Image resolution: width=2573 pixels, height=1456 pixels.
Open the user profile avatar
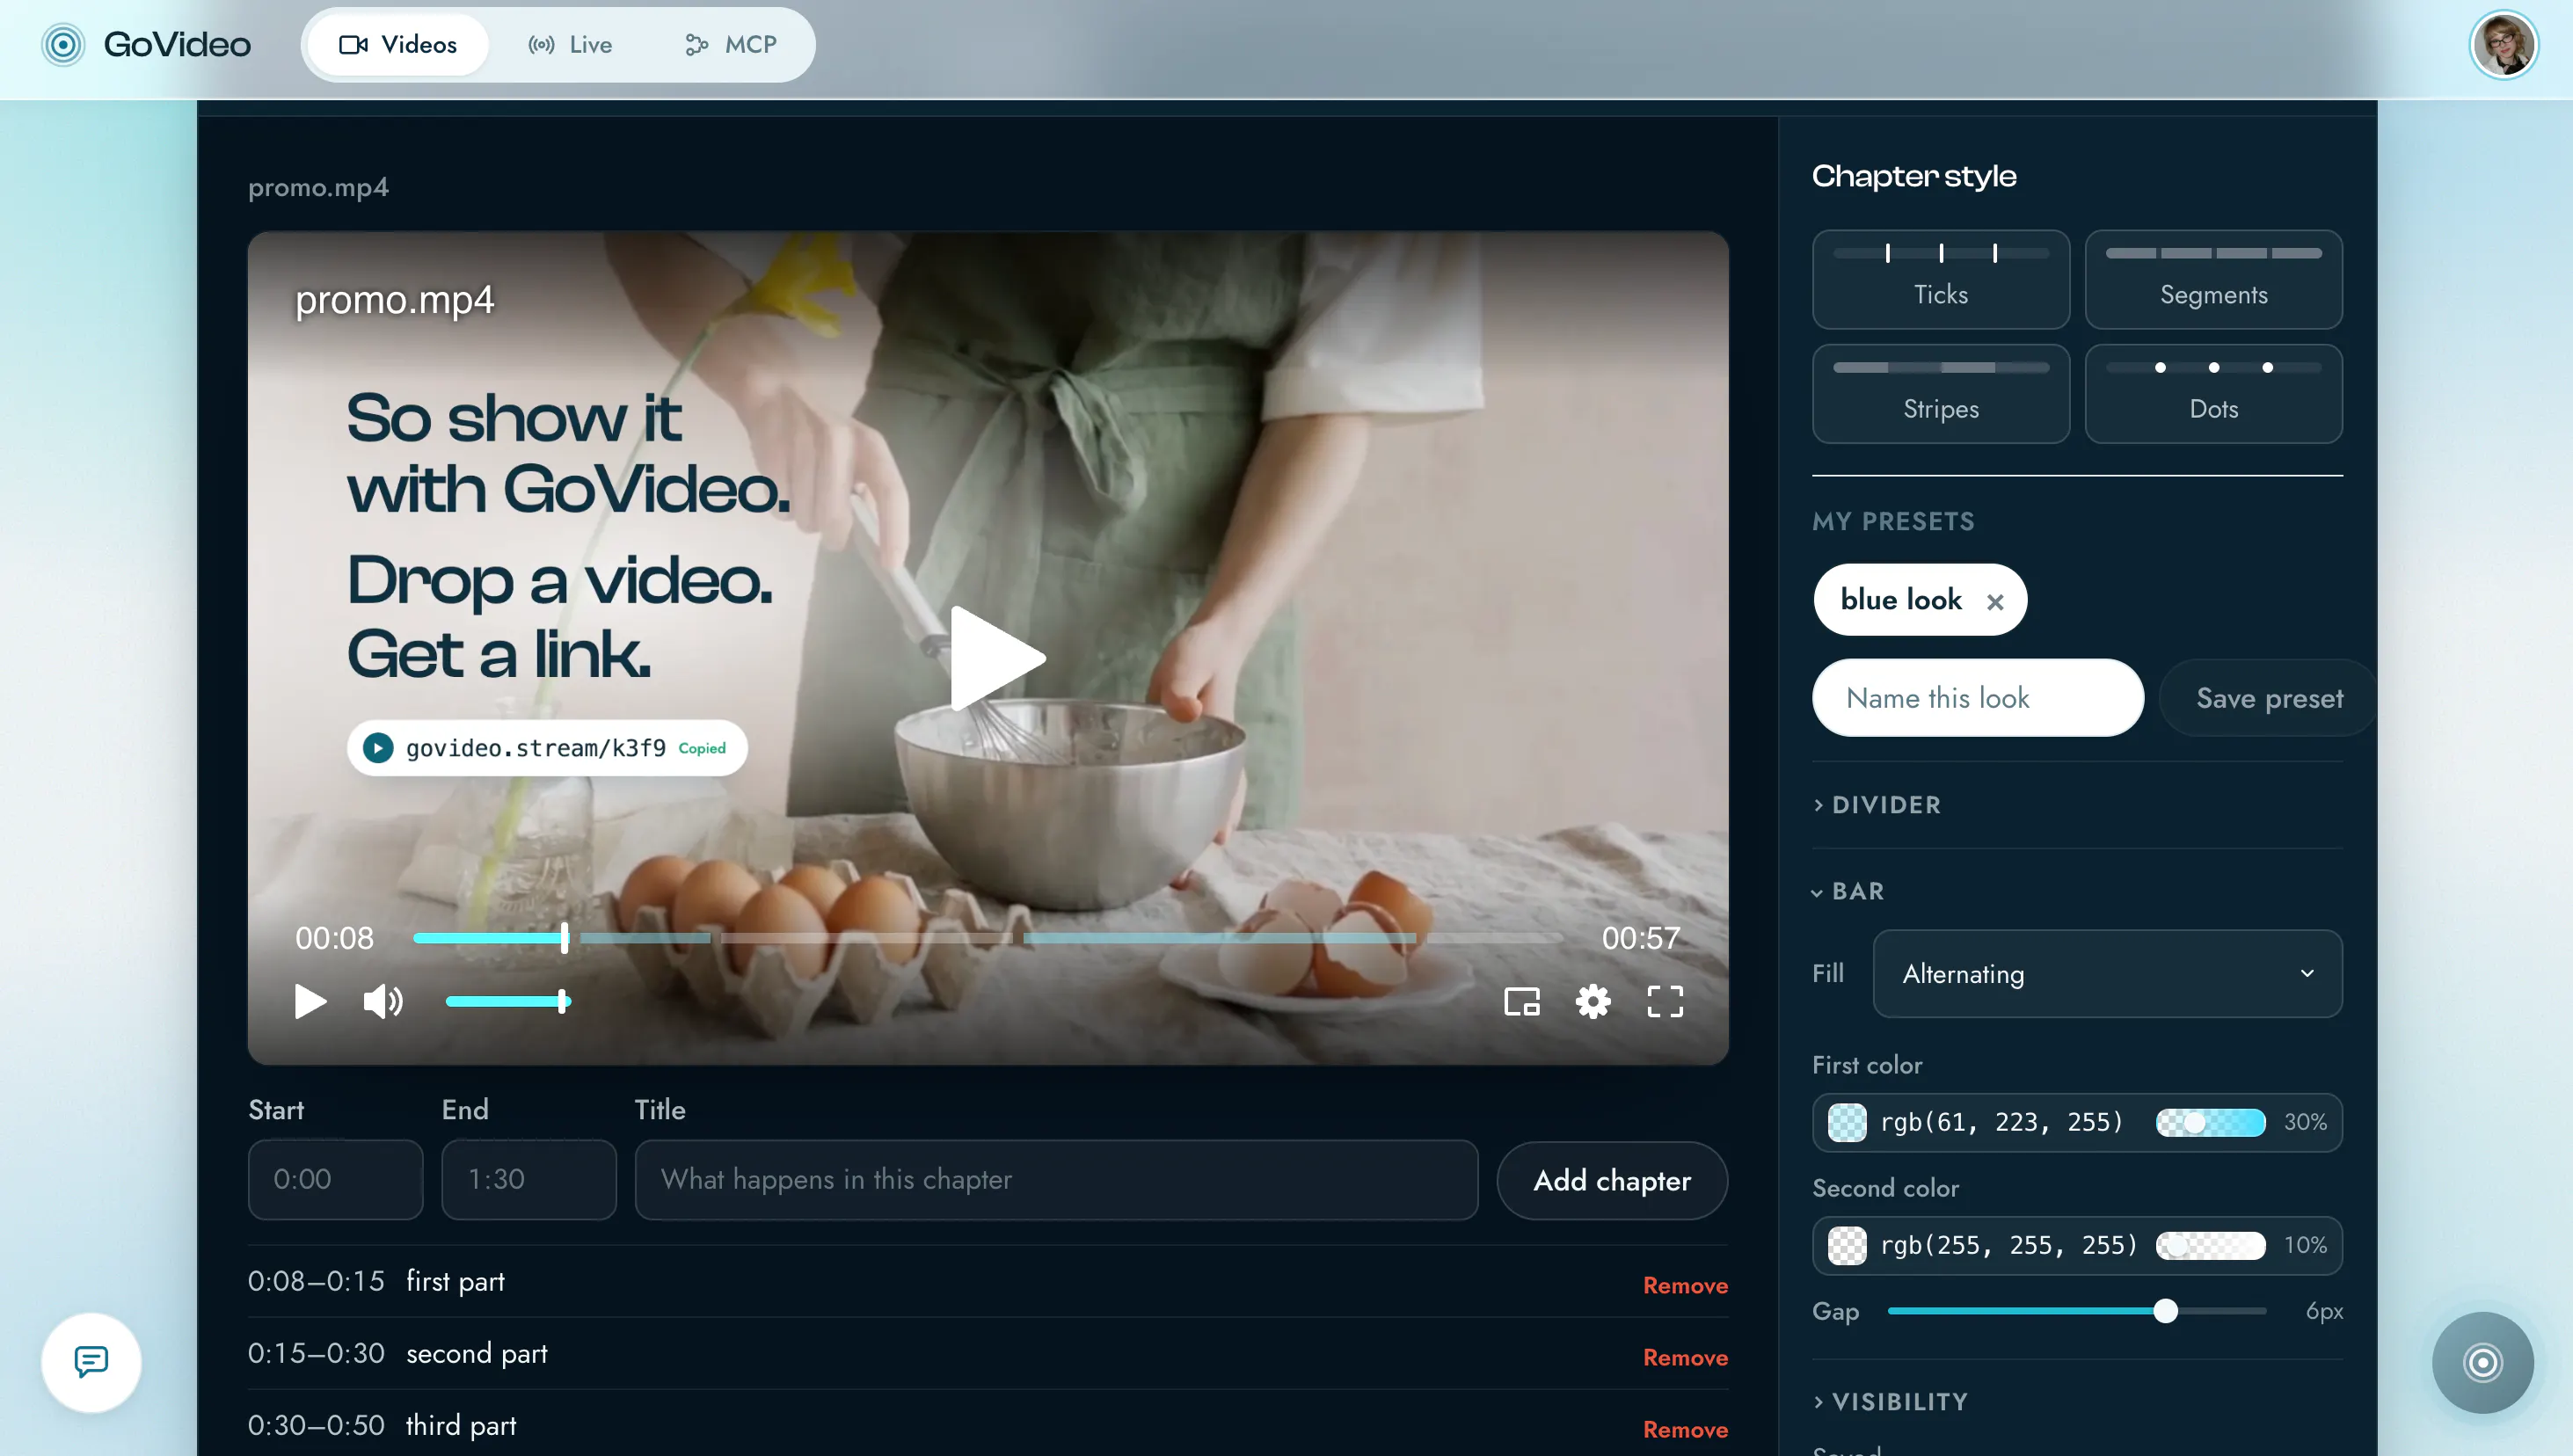point(2503,45)
